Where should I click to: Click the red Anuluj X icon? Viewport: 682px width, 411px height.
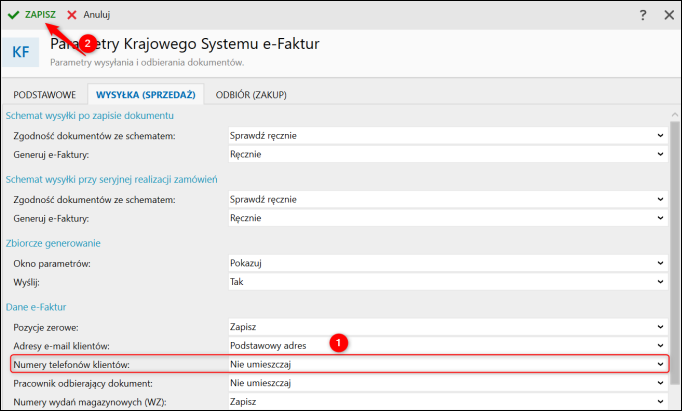(x=72, y=15)
